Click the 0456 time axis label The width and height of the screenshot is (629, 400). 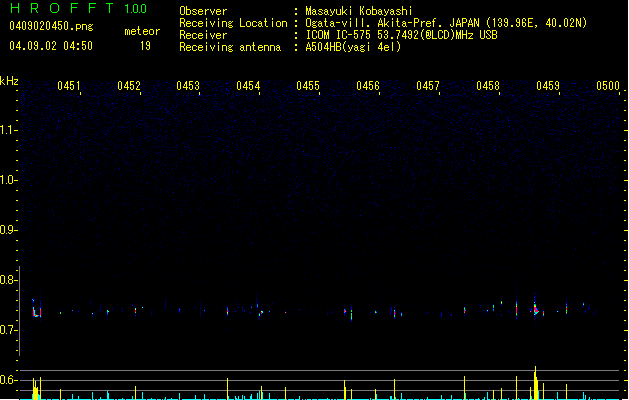(368, 86)
